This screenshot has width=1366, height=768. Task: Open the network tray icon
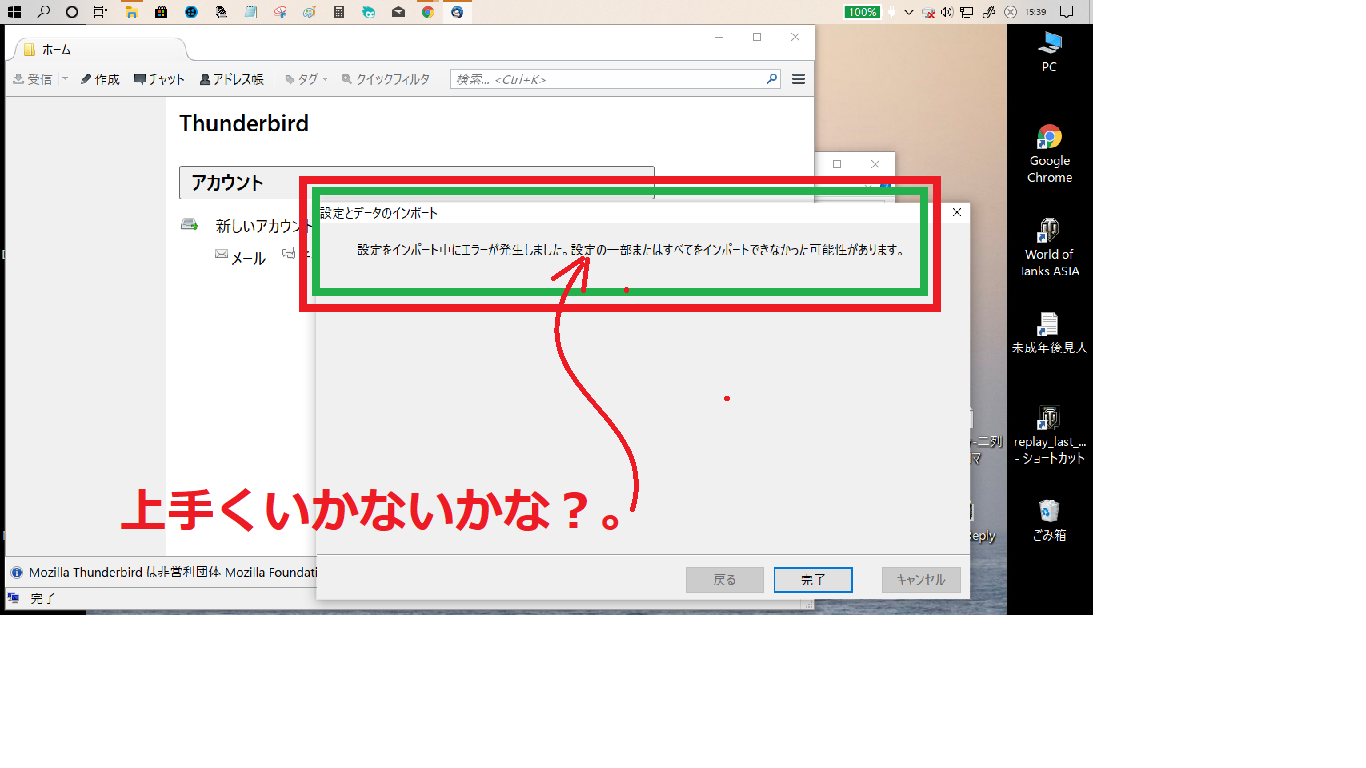(966, 12)
